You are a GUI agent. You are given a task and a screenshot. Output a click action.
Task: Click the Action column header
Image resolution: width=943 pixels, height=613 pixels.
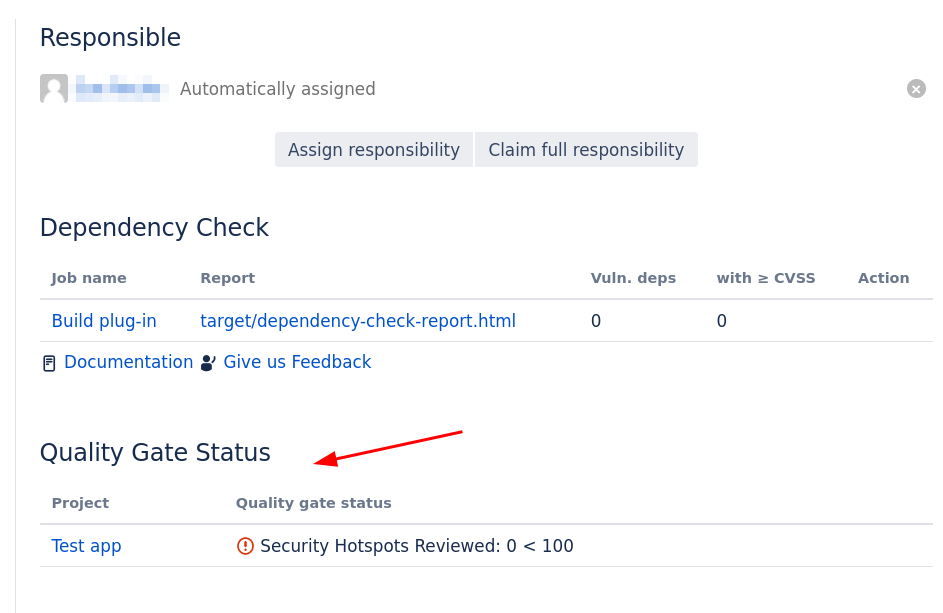coord(883,278)
